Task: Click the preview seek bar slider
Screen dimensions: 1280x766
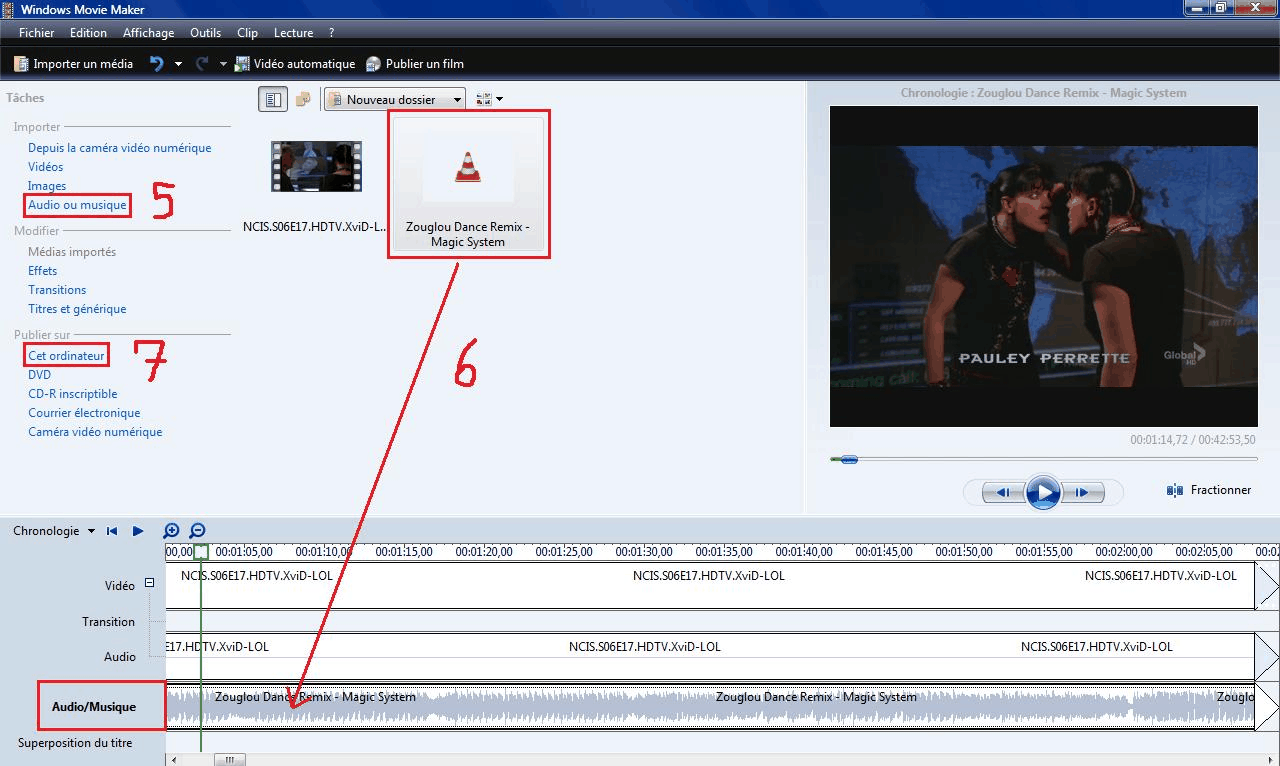Action: [849, 459]
